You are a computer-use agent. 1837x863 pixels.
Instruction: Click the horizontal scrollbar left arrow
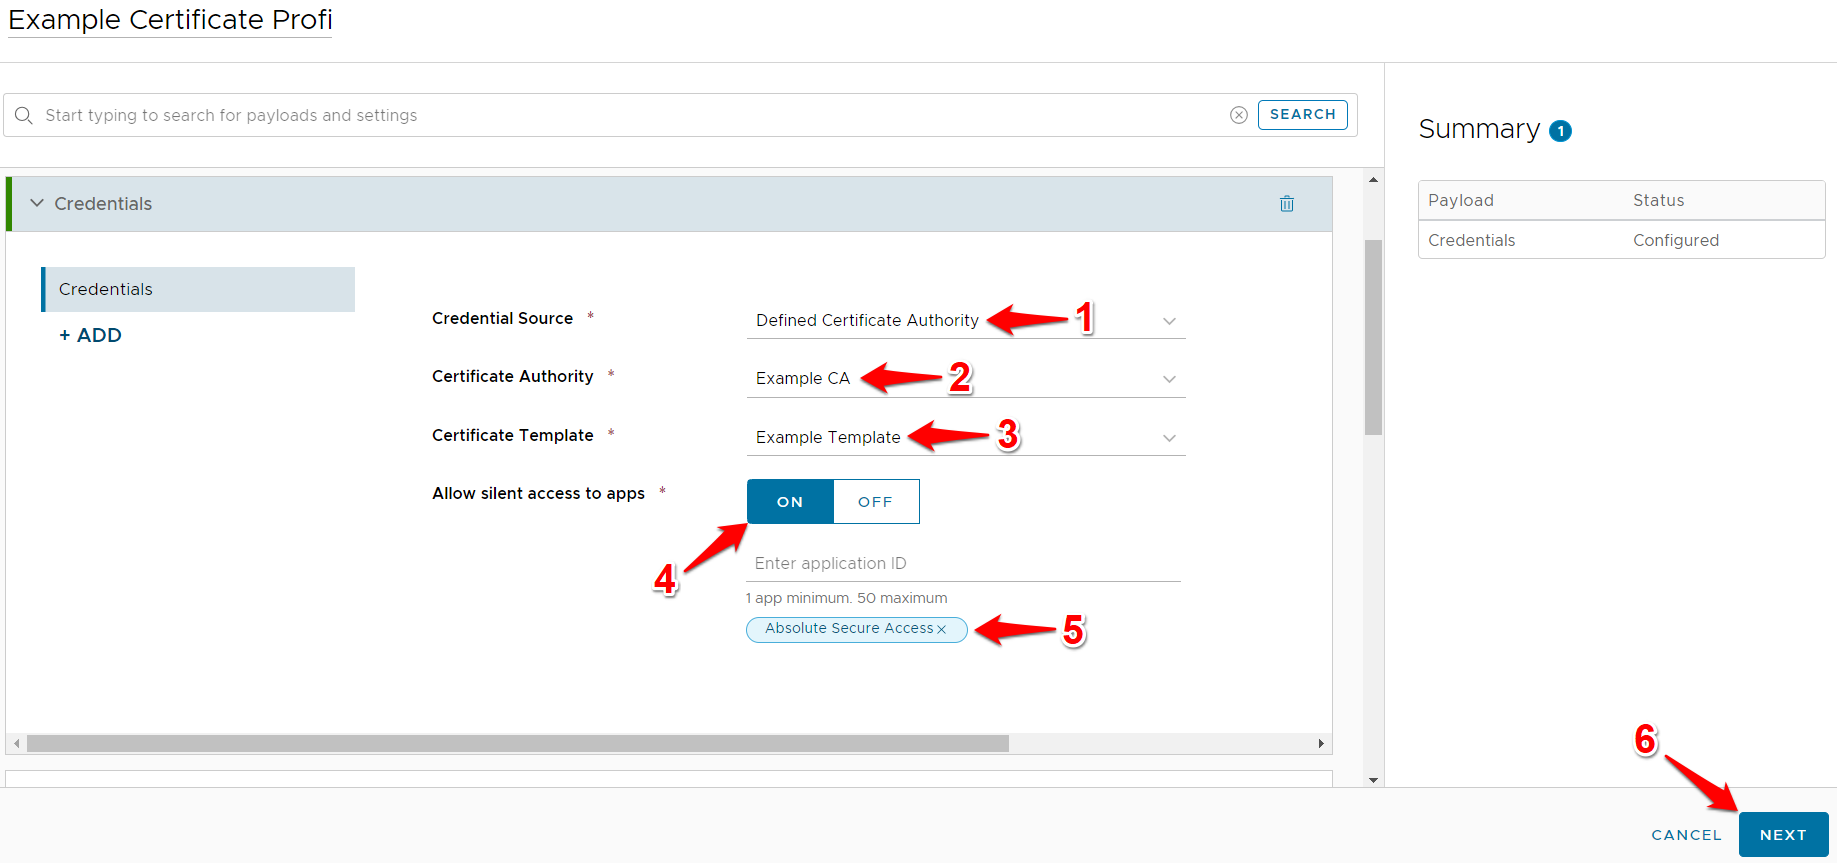point(16,744)
